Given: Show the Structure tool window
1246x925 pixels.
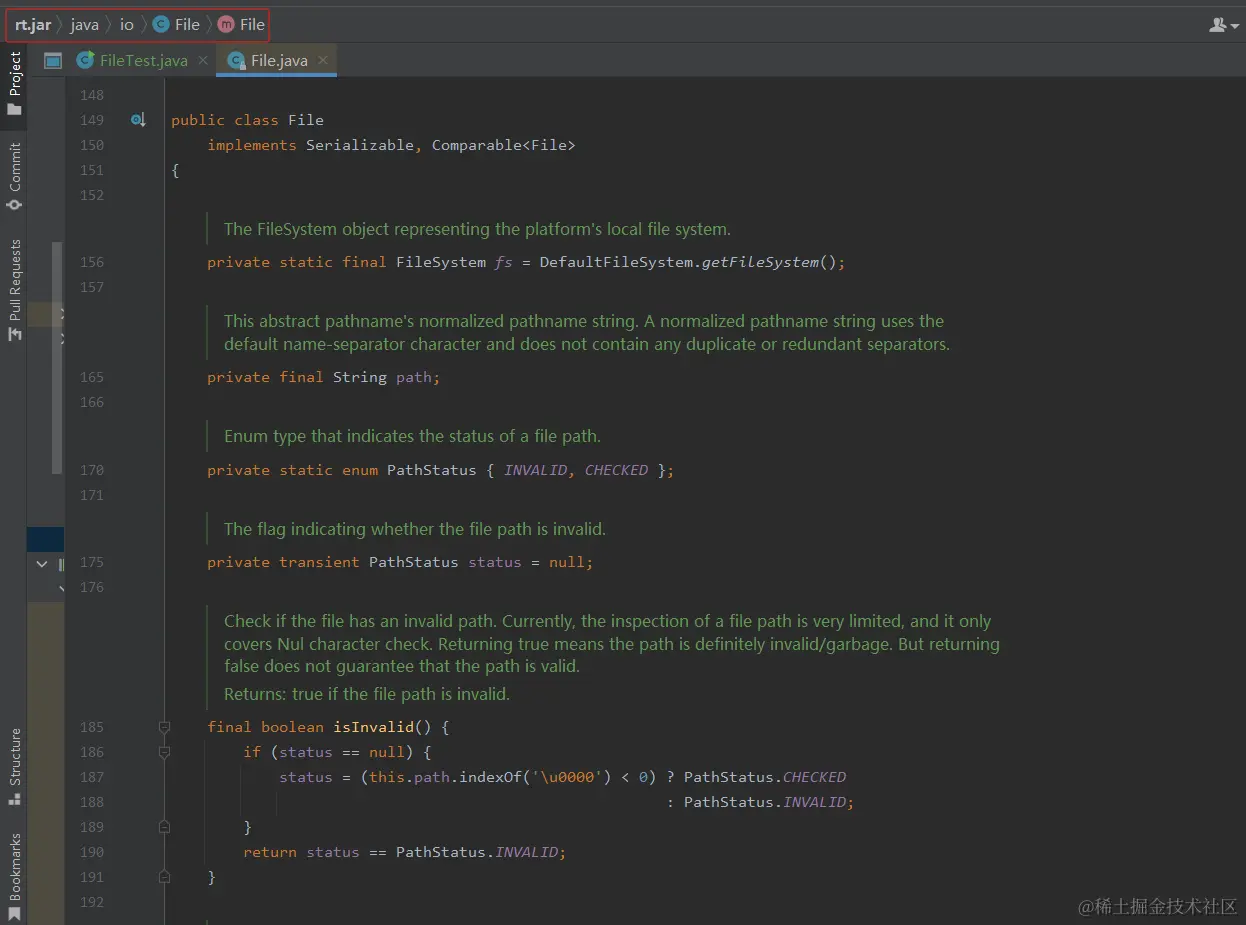Looking at the screenshot, I should pos(14,767).
